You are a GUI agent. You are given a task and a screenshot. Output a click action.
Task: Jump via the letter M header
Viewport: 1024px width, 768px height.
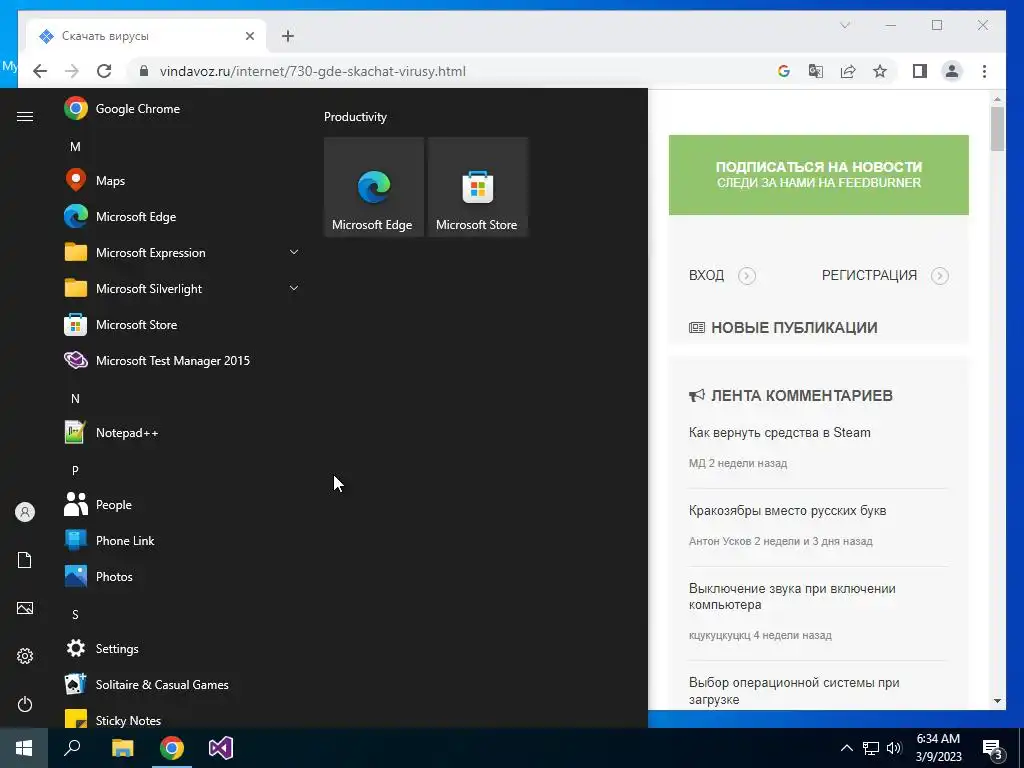pos(75,147)
